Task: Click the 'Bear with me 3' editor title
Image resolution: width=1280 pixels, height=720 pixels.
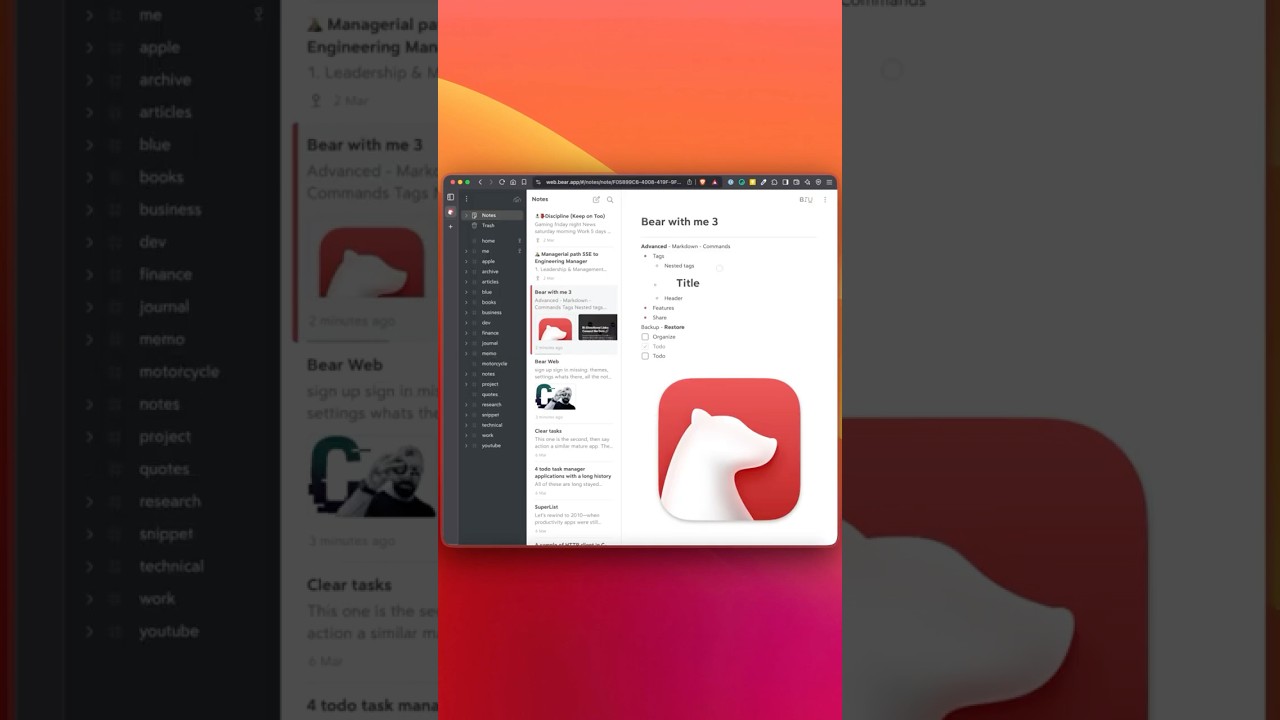Action: pos(679,222)
